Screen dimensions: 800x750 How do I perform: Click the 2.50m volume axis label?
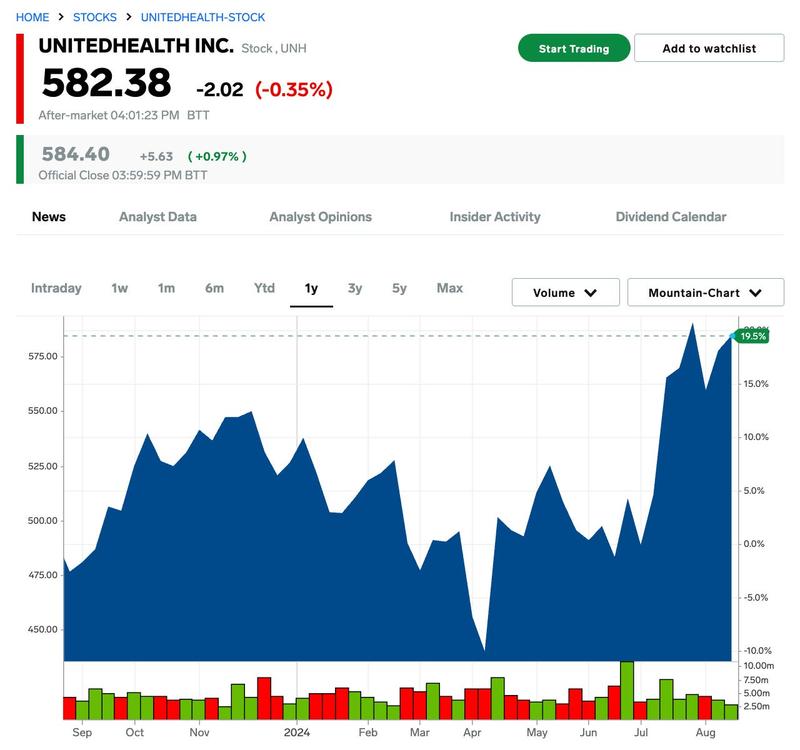(x=757, y=706)
